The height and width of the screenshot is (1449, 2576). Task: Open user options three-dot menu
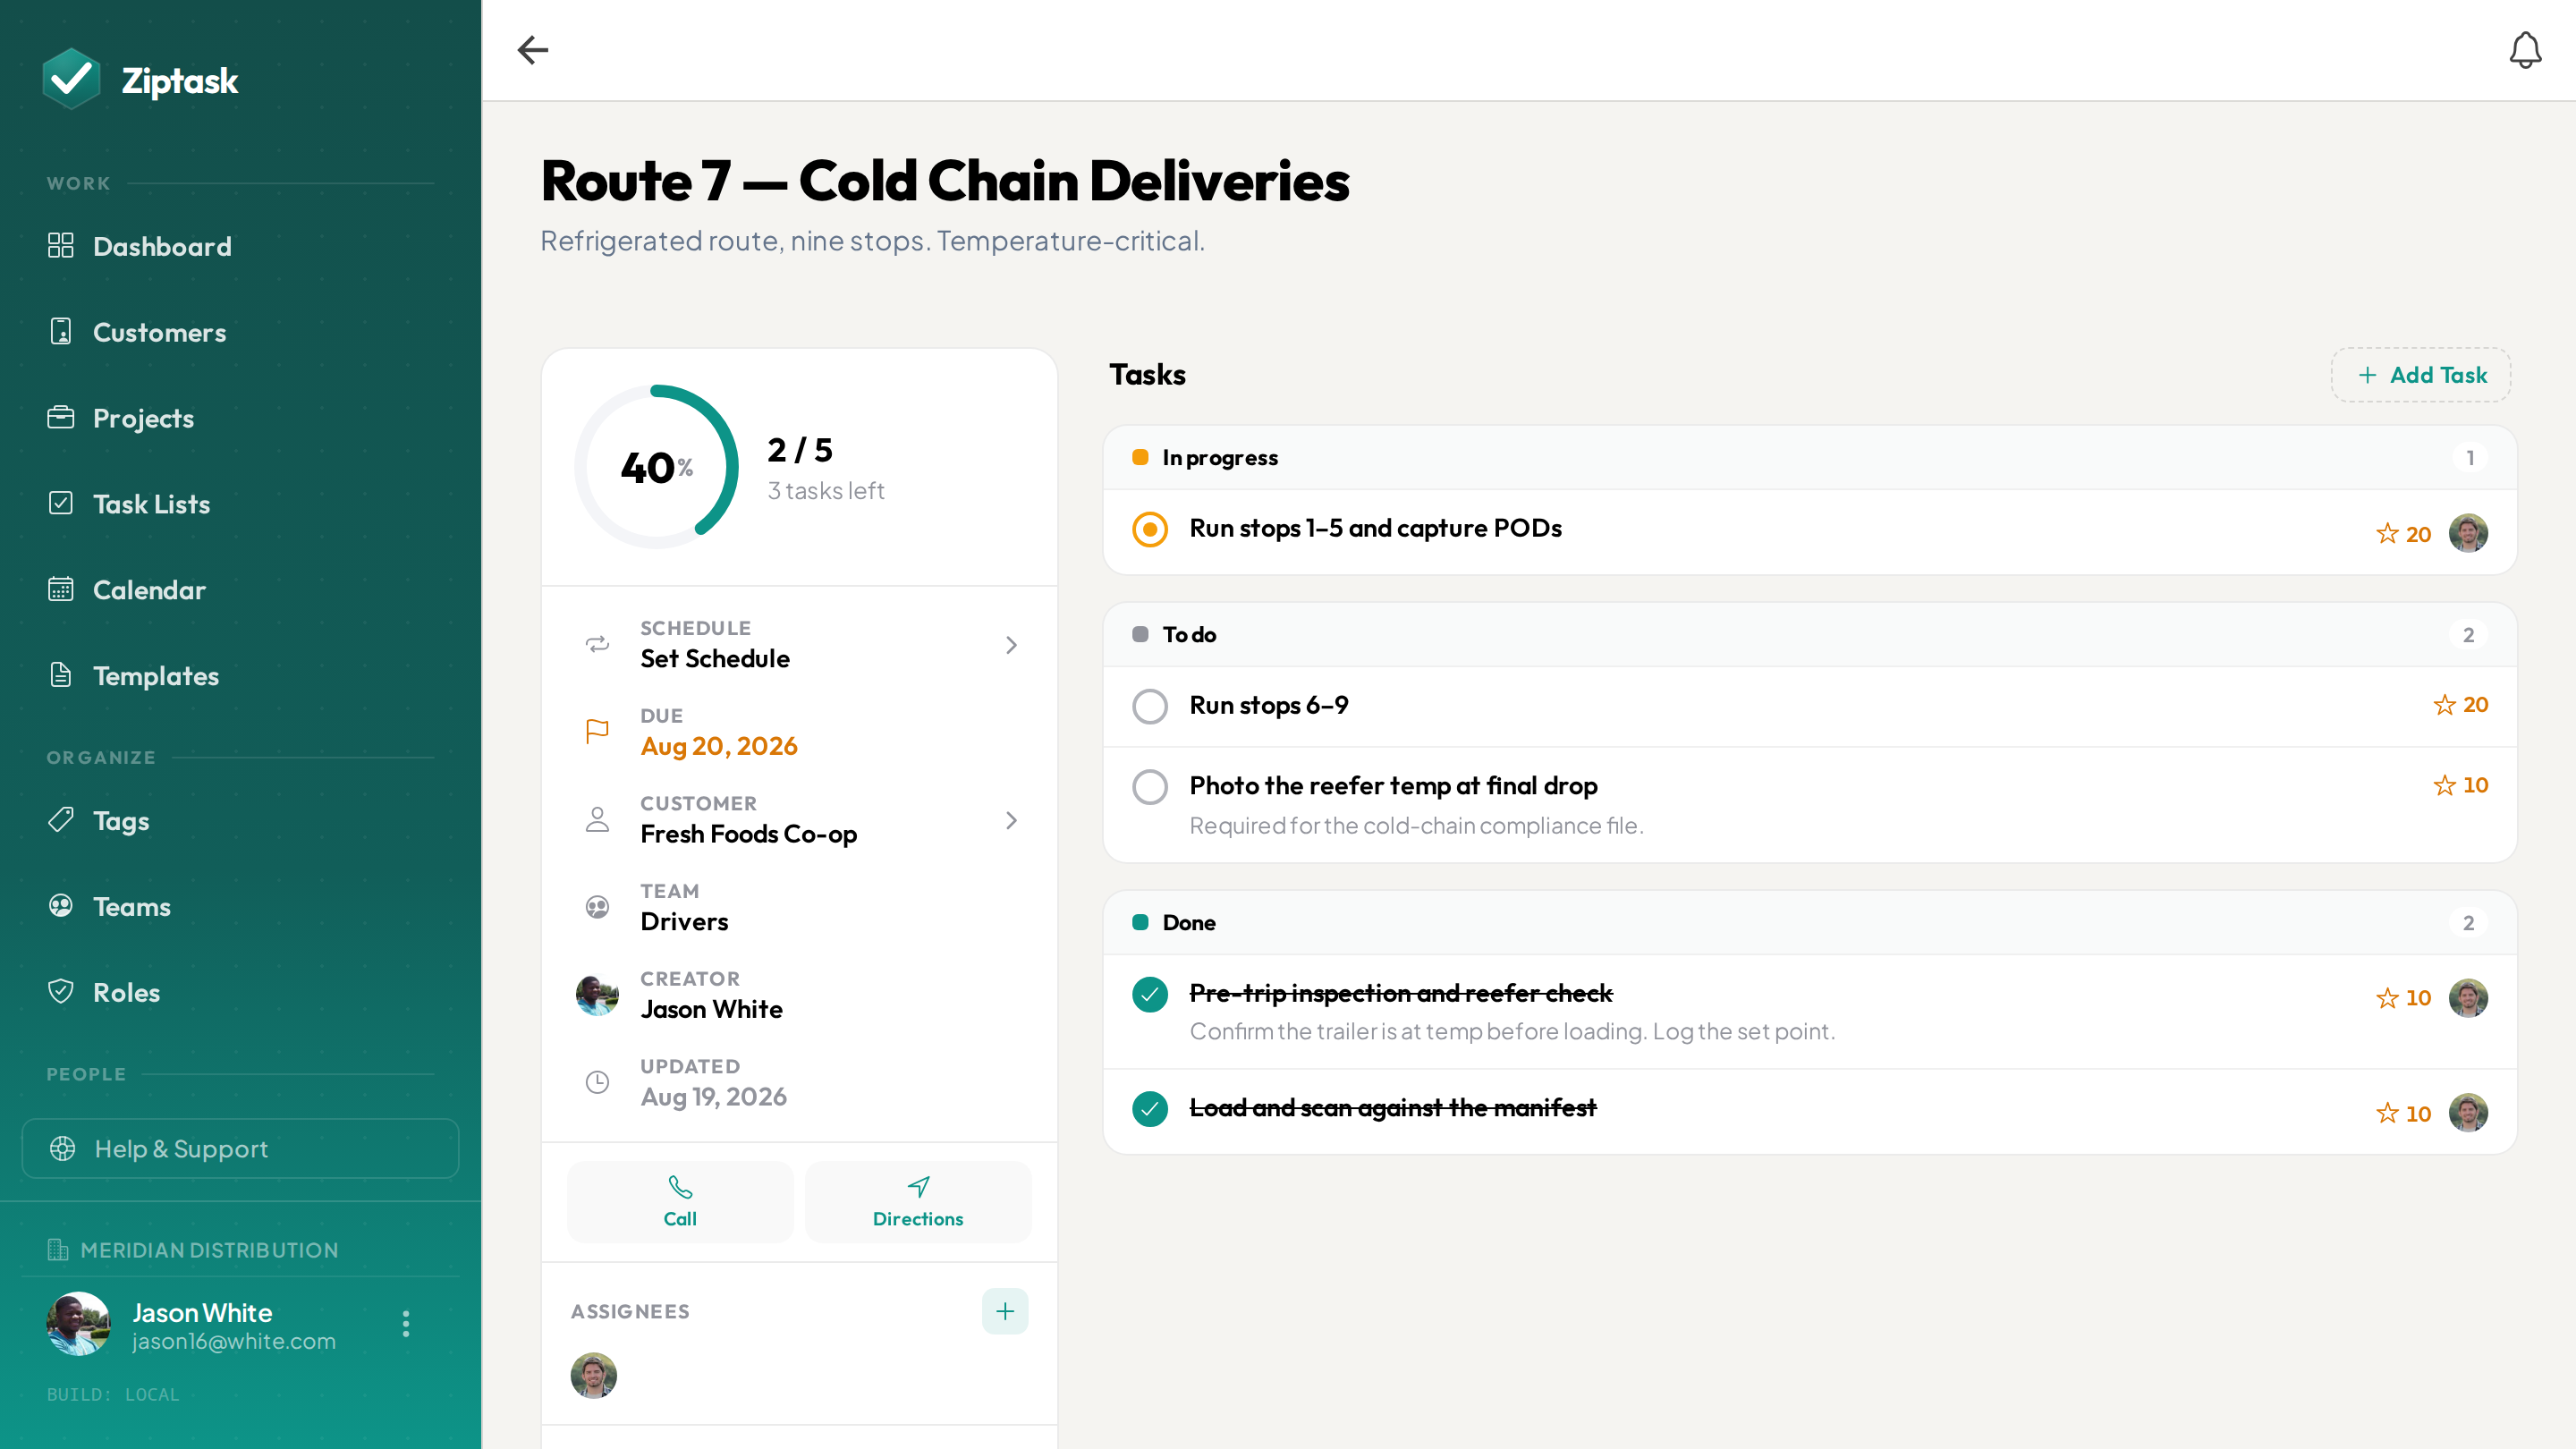(x=405, y=1323)
